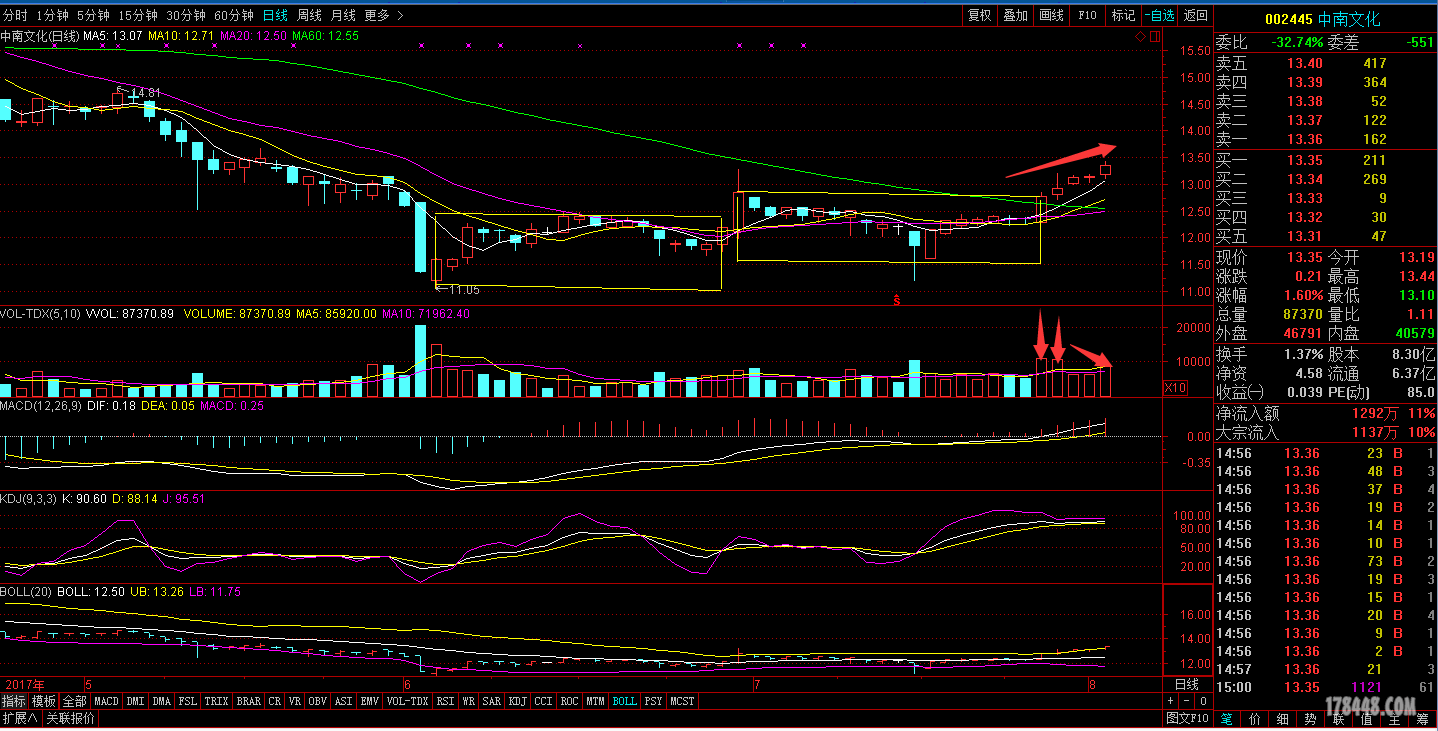Click the red $ marker under candles
This screenshot has width=1438, height=731.
click(897, 299)
